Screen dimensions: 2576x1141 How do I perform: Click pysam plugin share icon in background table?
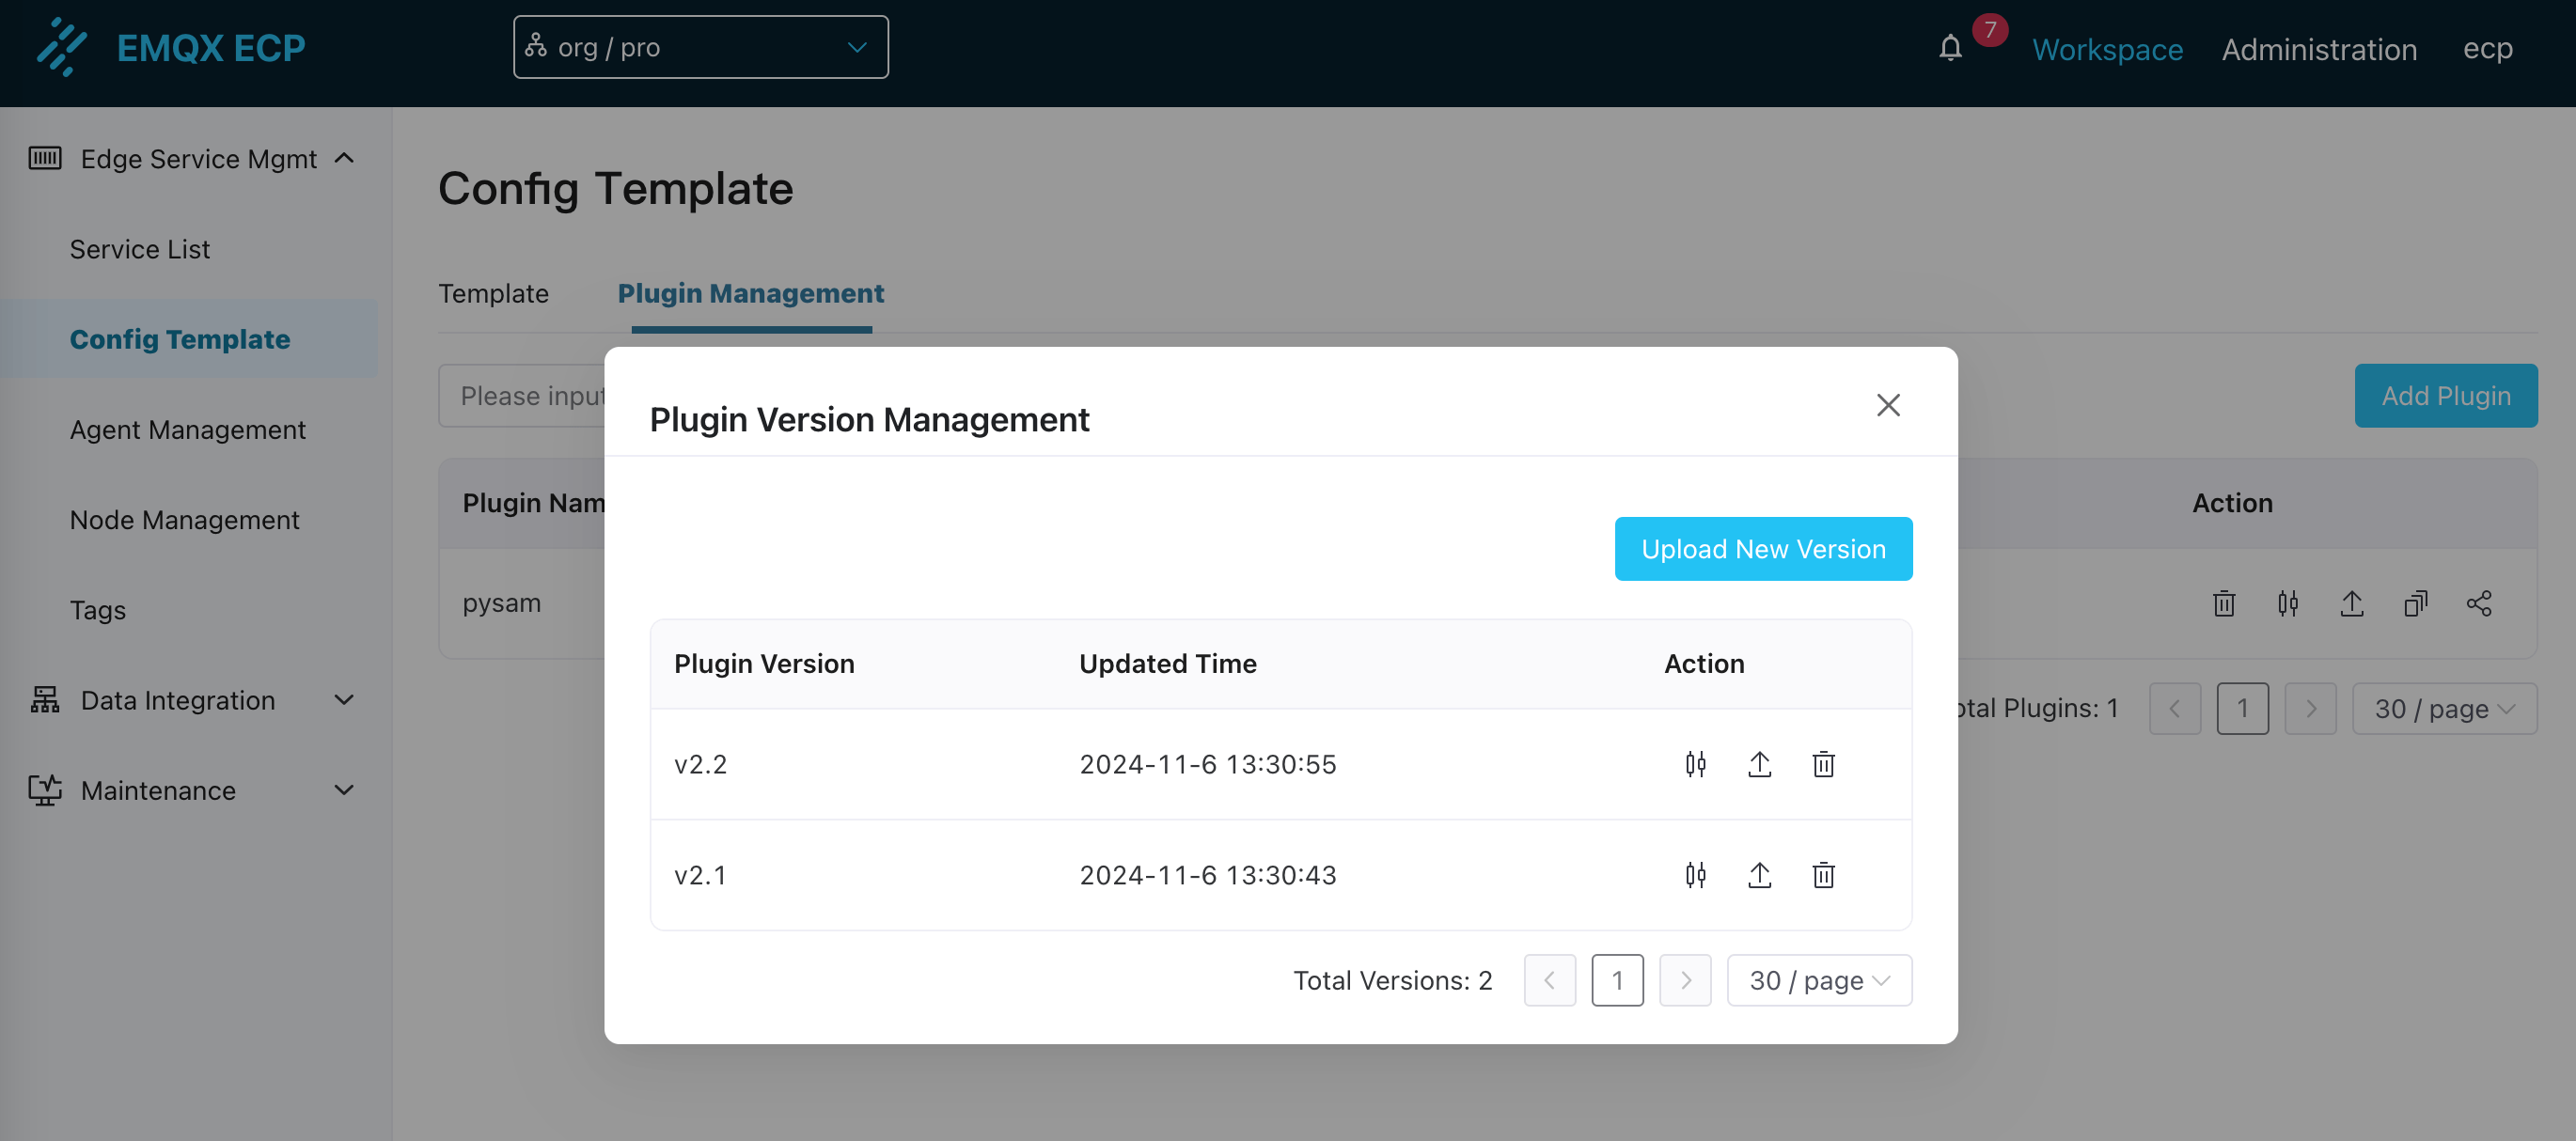2479,603
